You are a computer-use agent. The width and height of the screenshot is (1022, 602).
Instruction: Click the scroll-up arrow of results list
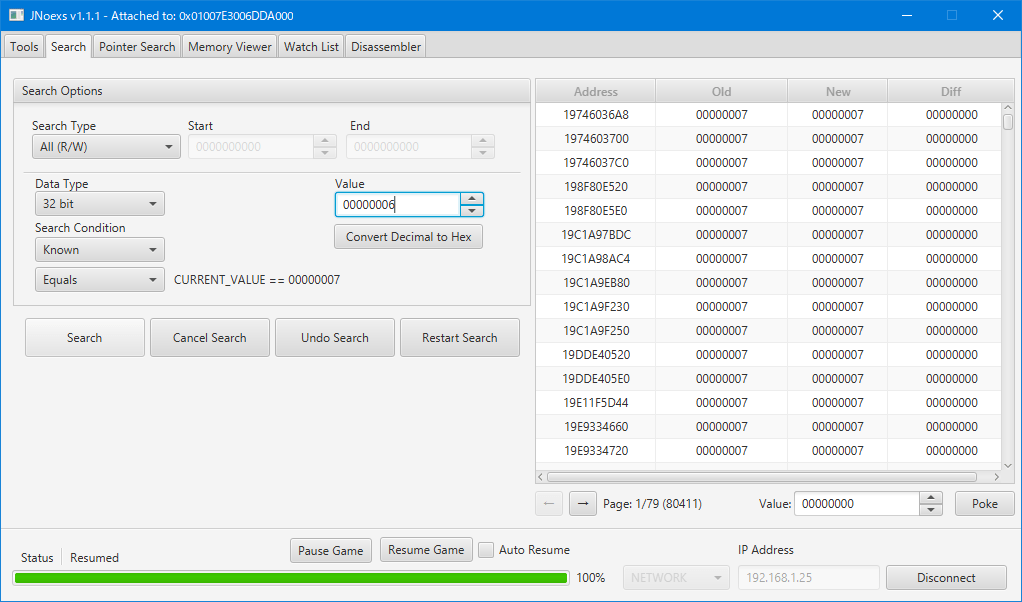point(1008,108)
